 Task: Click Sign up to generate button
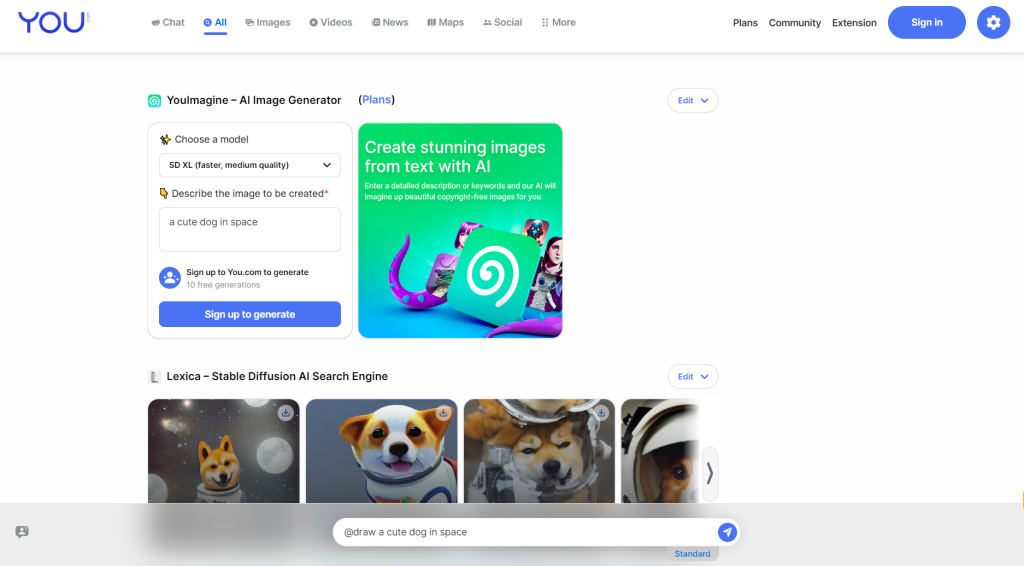click(x=249, y=314)
